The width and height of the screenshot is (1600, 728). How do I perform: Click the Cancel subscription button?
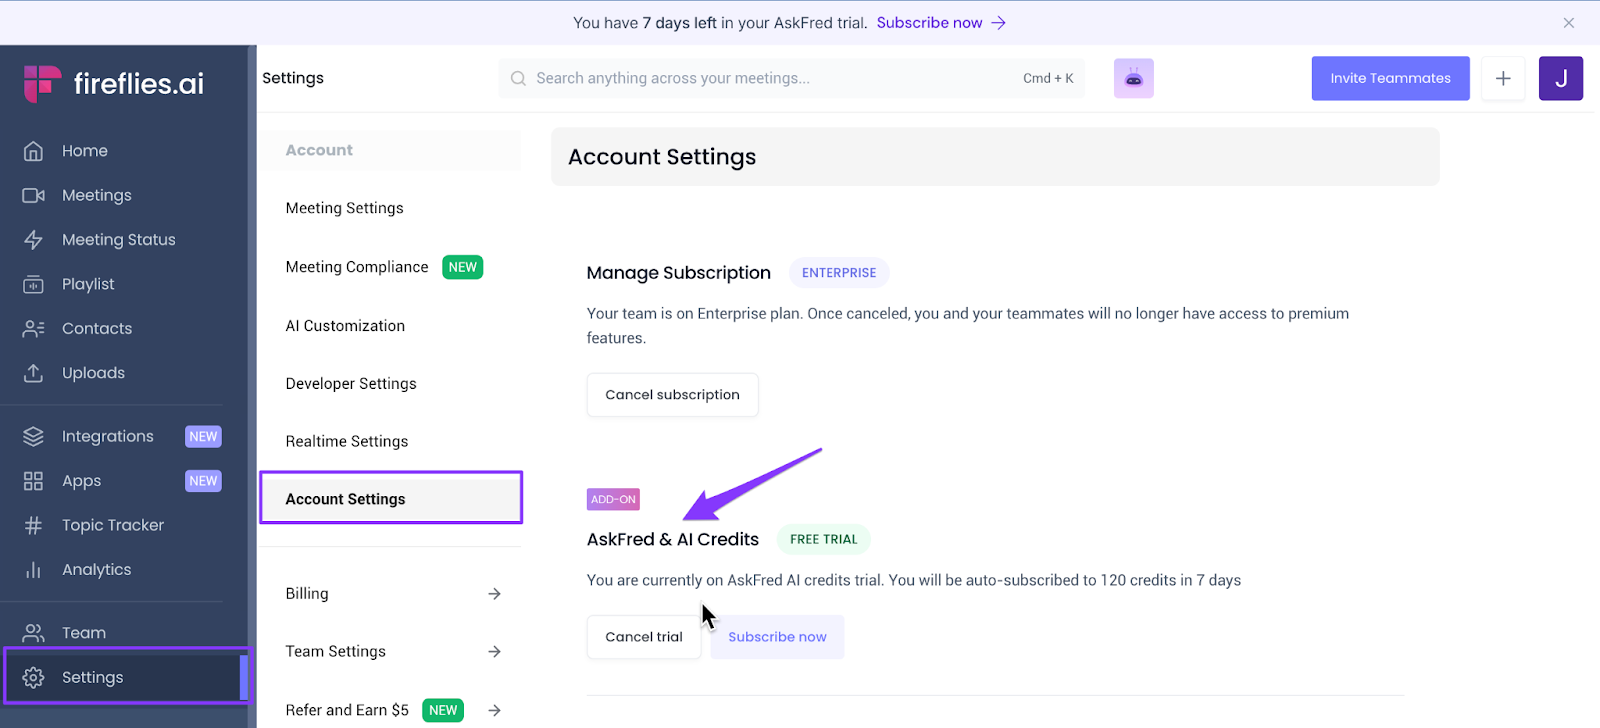click(x=672, y=395)
